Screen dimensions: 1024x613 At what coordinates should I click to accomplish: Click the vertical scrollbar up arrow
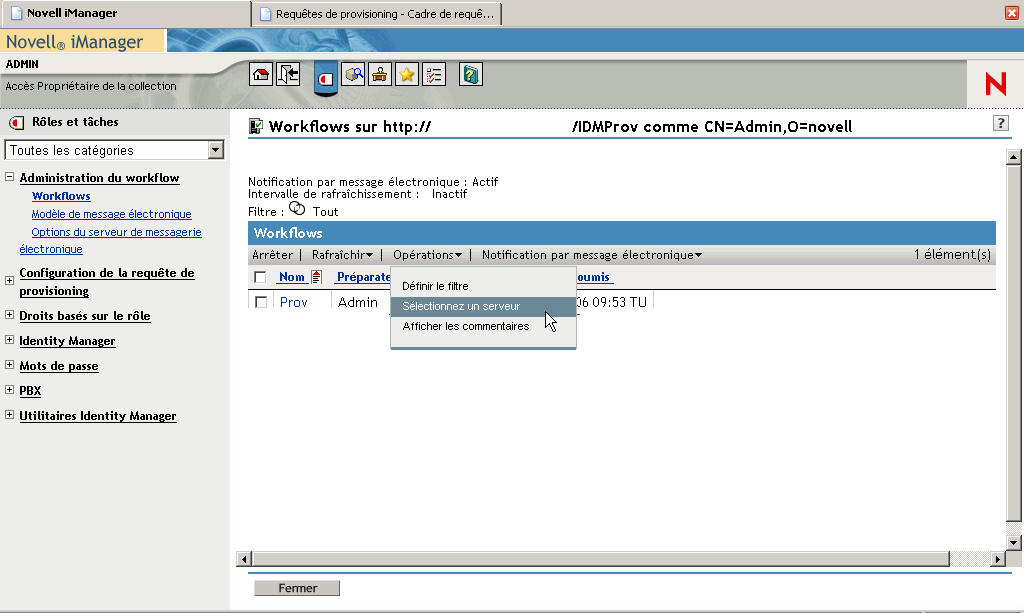pyautogui.click(x=1014, y=157)
